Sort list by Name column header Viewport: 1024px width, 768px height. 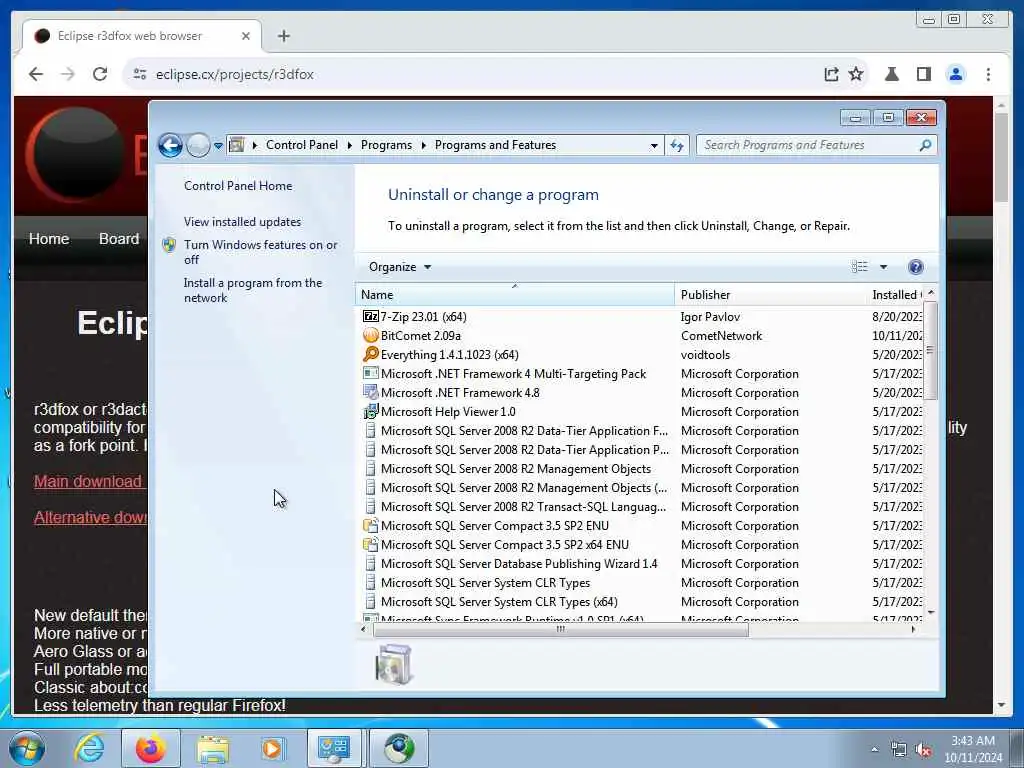point(515,295)
